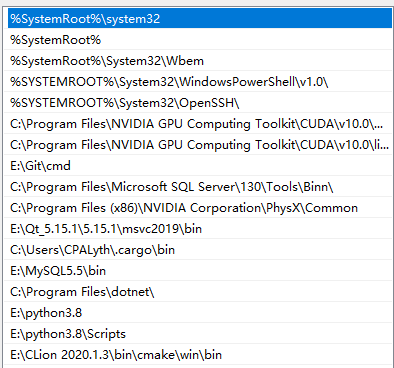Click the E:\Git\cmd entry

[199, 166]
